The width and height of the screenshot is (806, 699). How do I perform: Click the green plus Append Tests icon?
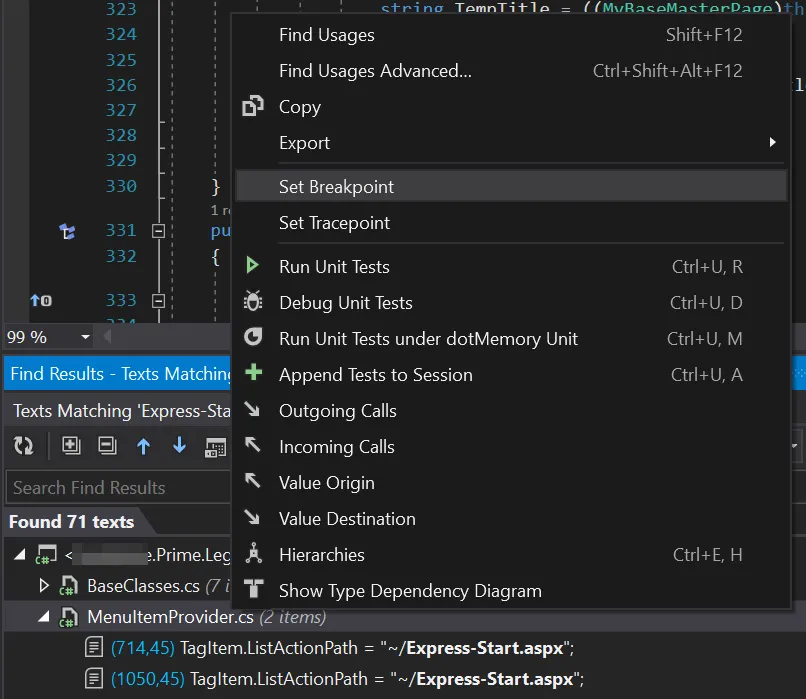(x=254, y=374)
